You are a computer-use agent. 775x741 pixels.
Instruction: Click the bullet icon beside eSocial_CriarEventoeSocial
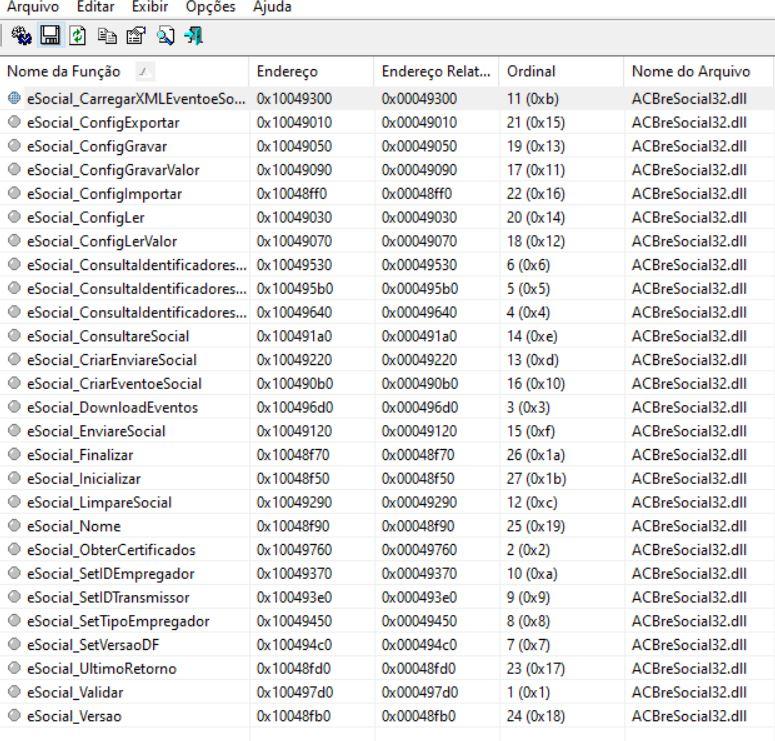point(14,383)
